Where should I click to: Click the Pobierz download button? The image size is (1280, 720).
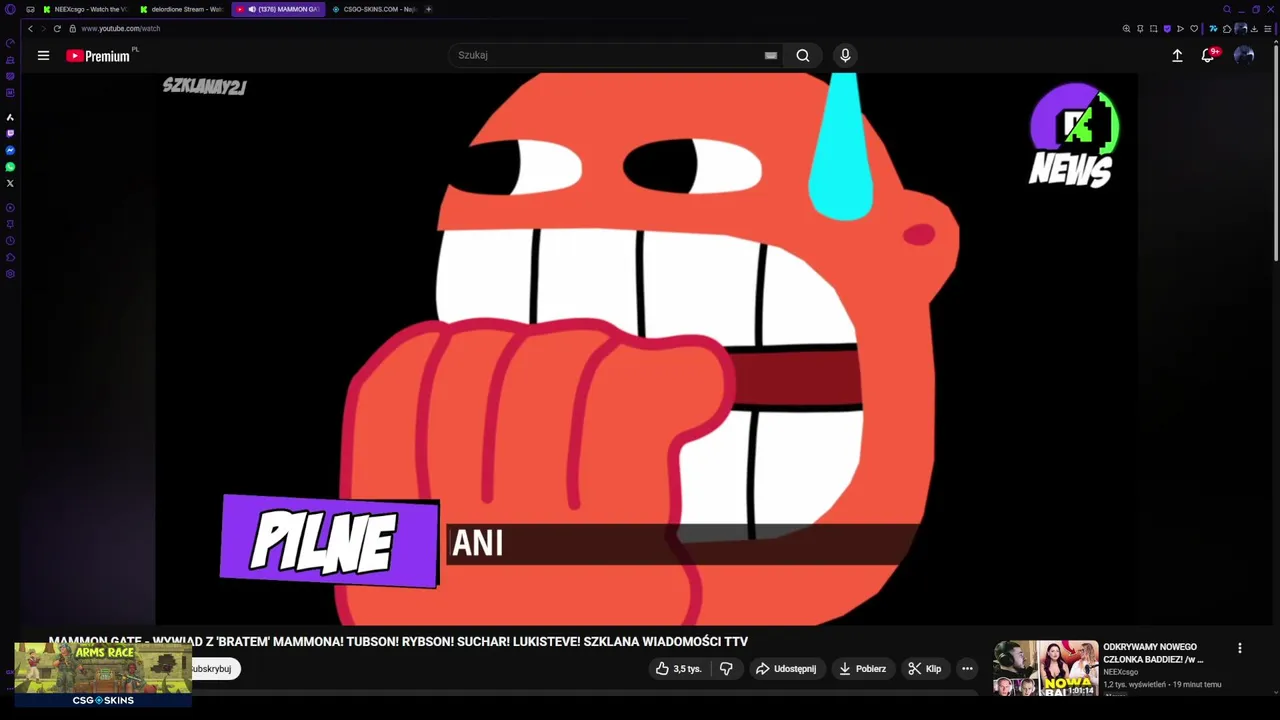(x=862, y=668)
